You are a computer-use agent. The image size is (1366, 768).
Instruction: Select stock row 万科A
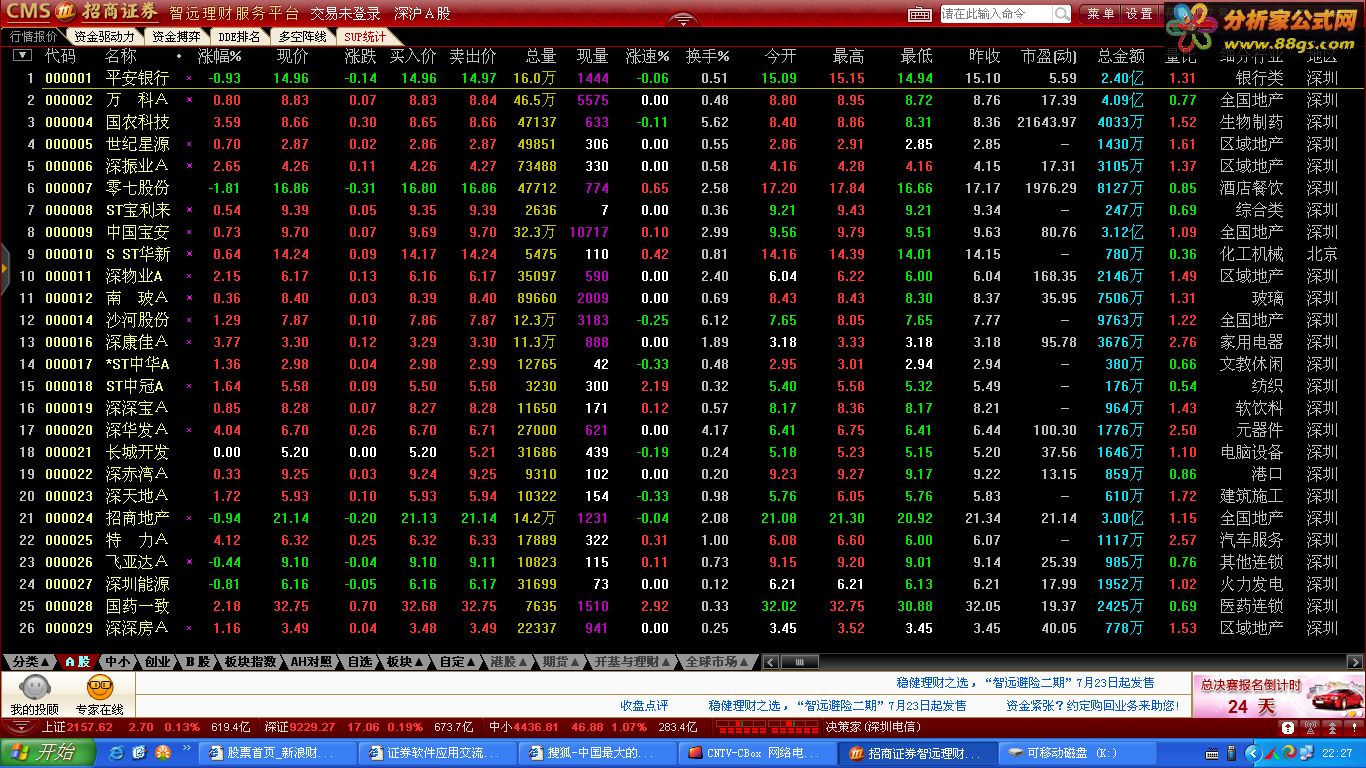point(683,100)
